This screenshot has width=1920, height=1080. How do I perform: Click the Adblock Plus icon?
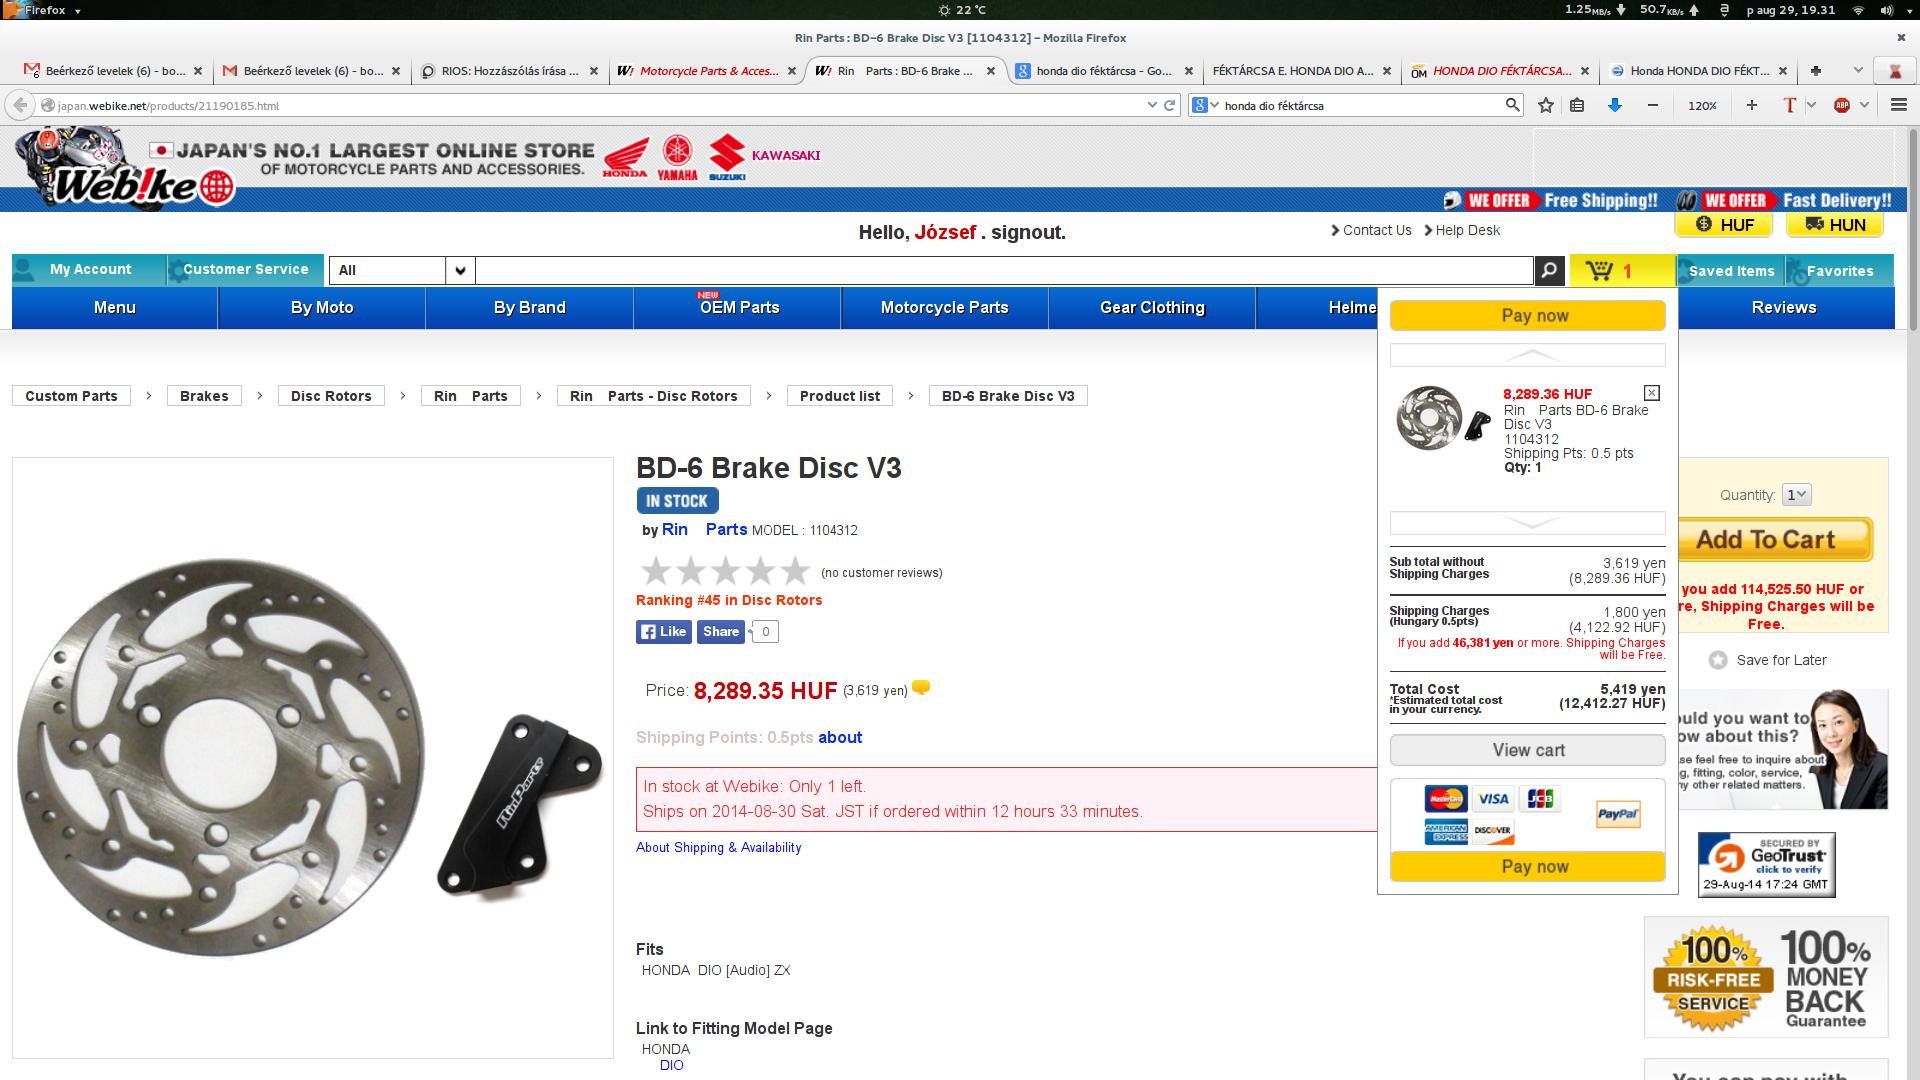1842,105
